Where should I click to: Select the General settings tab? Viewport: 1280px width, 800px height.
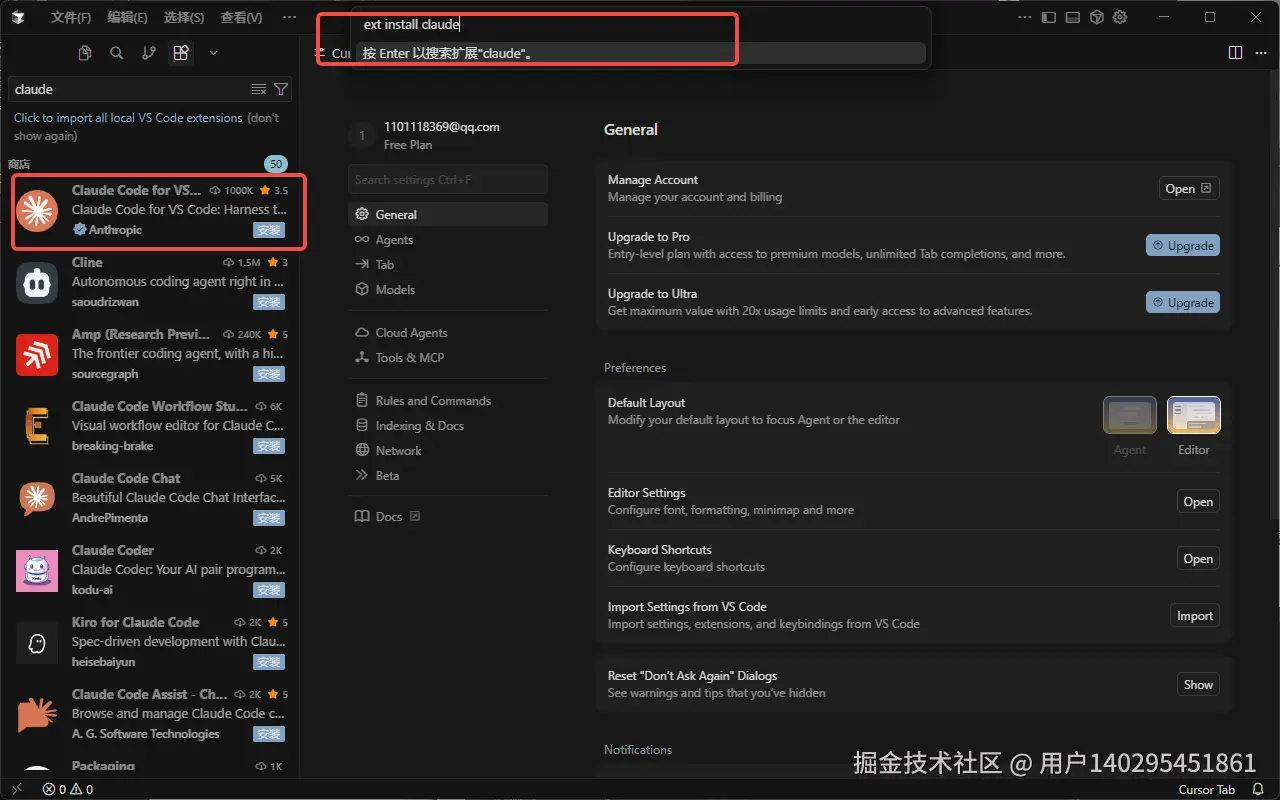coord(448,214)
